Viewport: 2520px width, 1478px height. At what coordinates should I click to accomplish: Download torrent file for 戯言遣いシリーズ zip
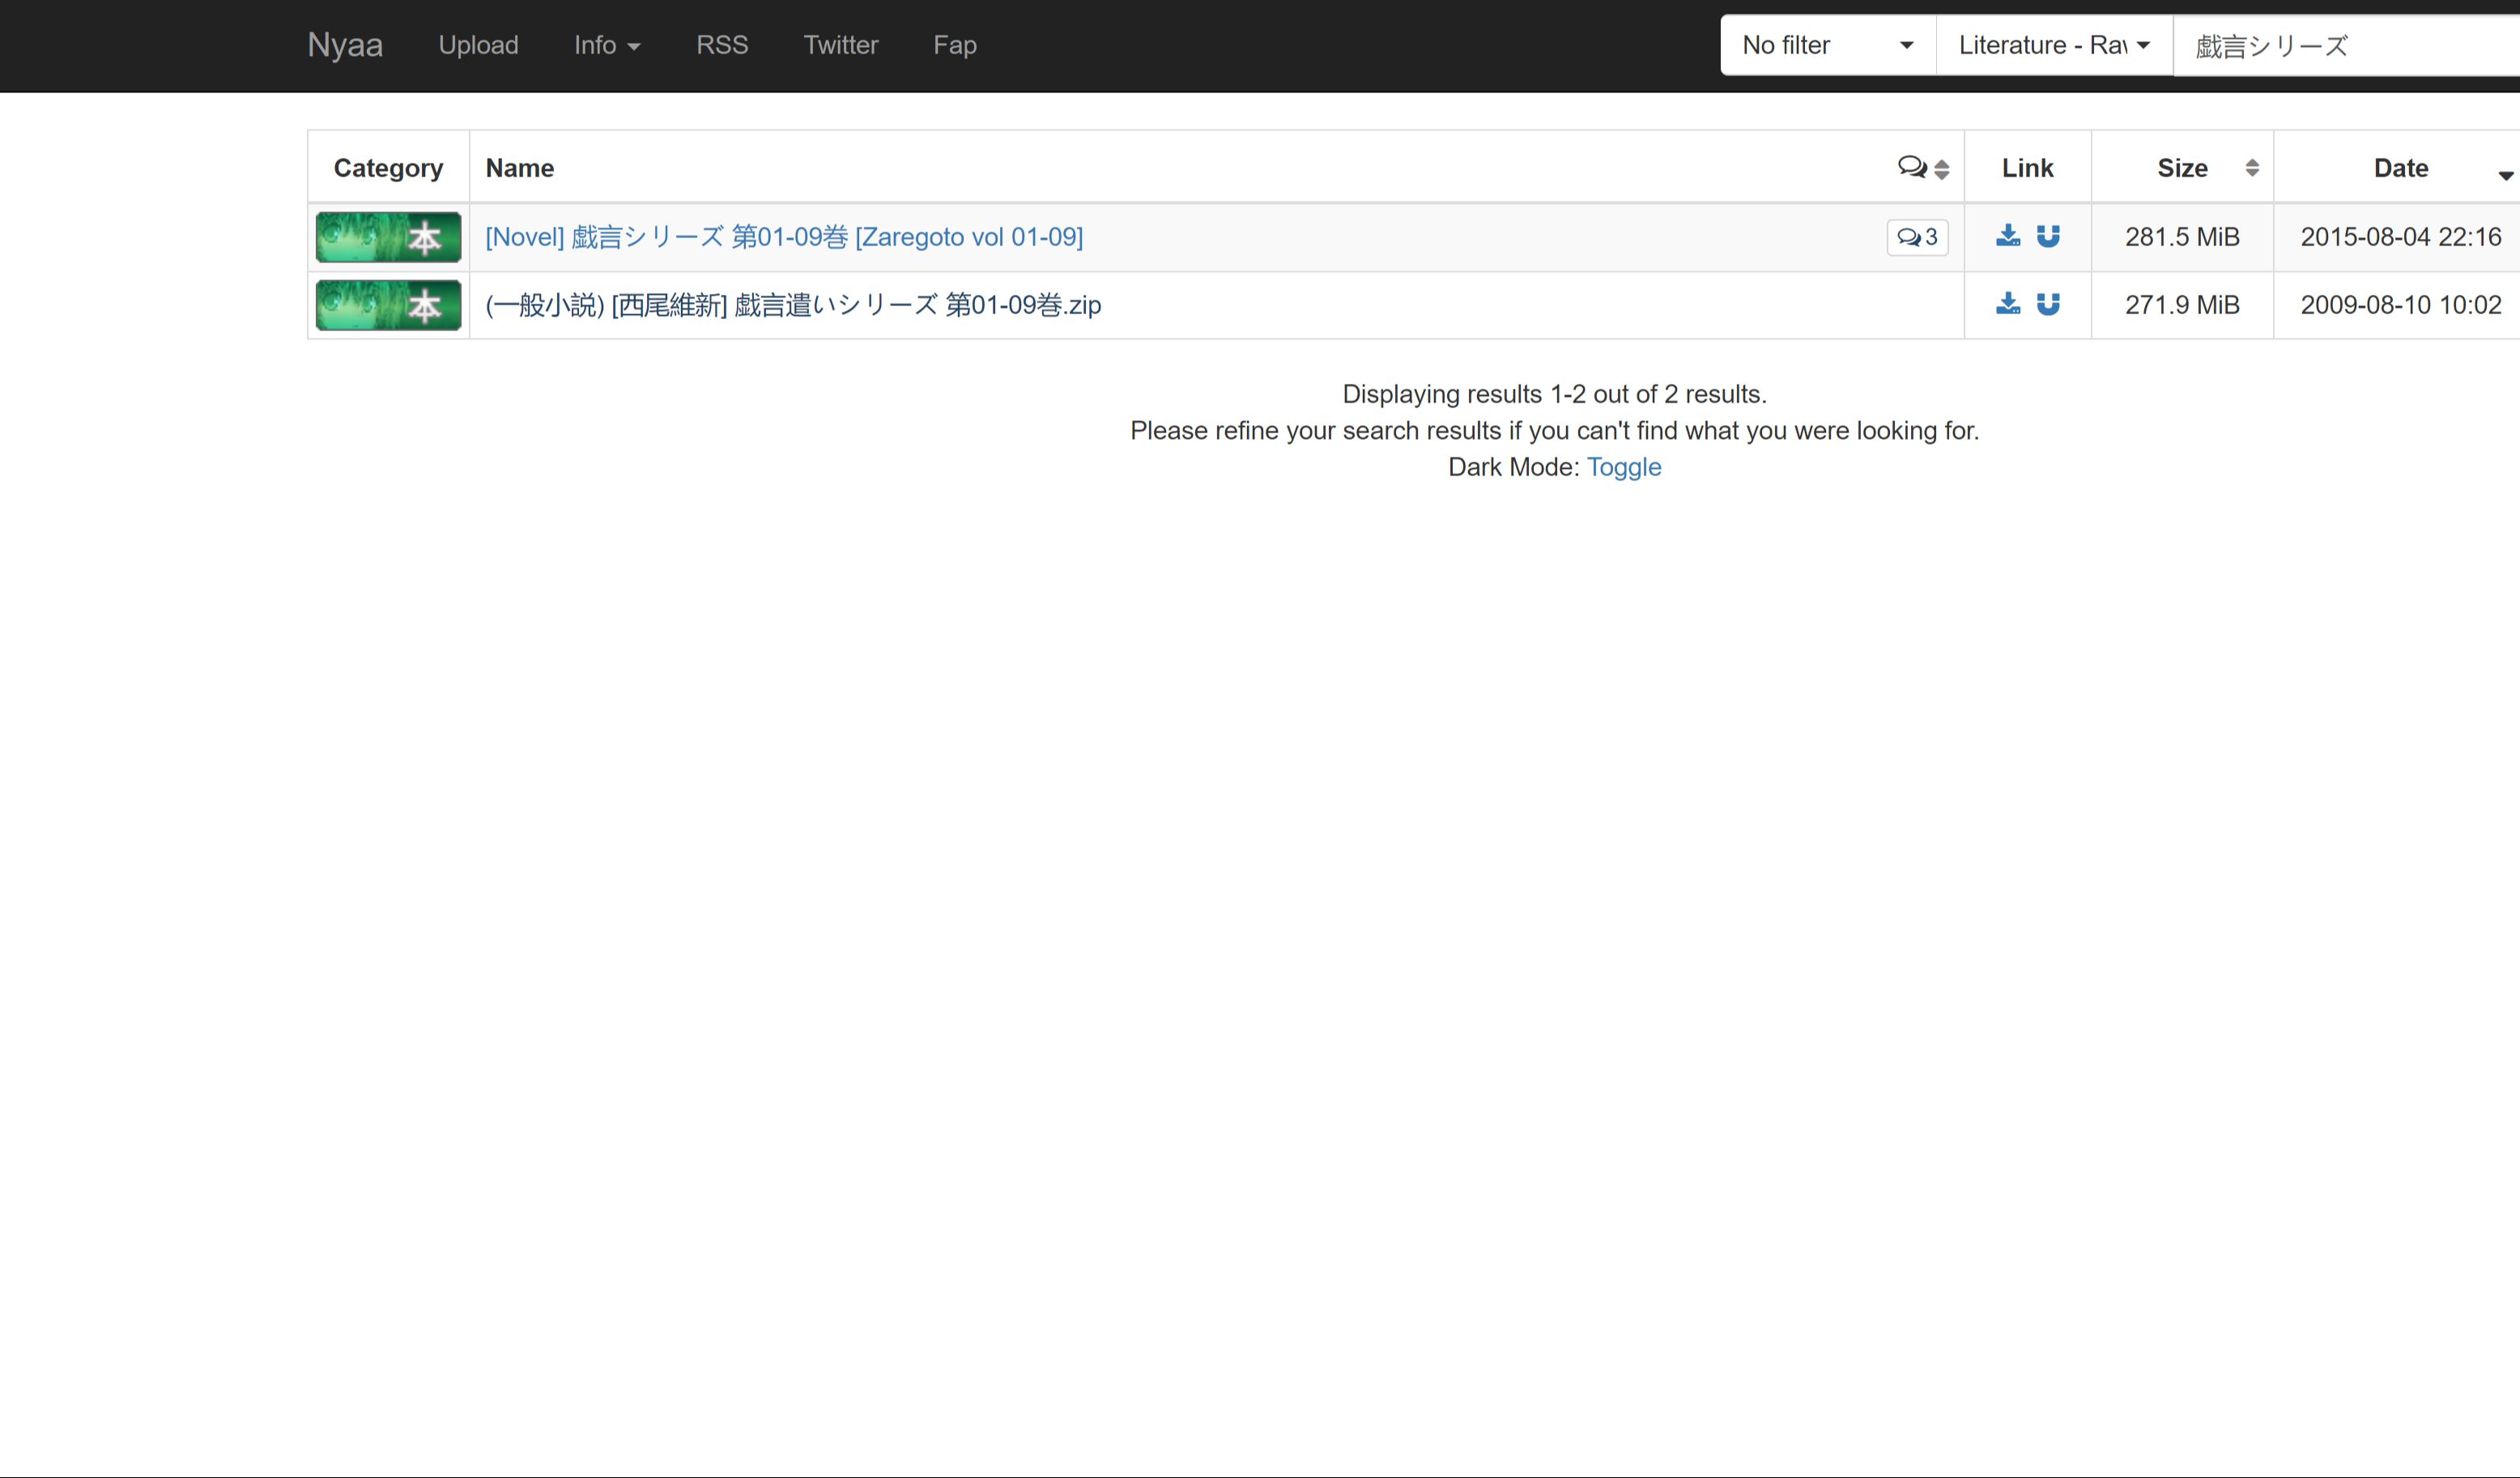[x=2007, y=304]
